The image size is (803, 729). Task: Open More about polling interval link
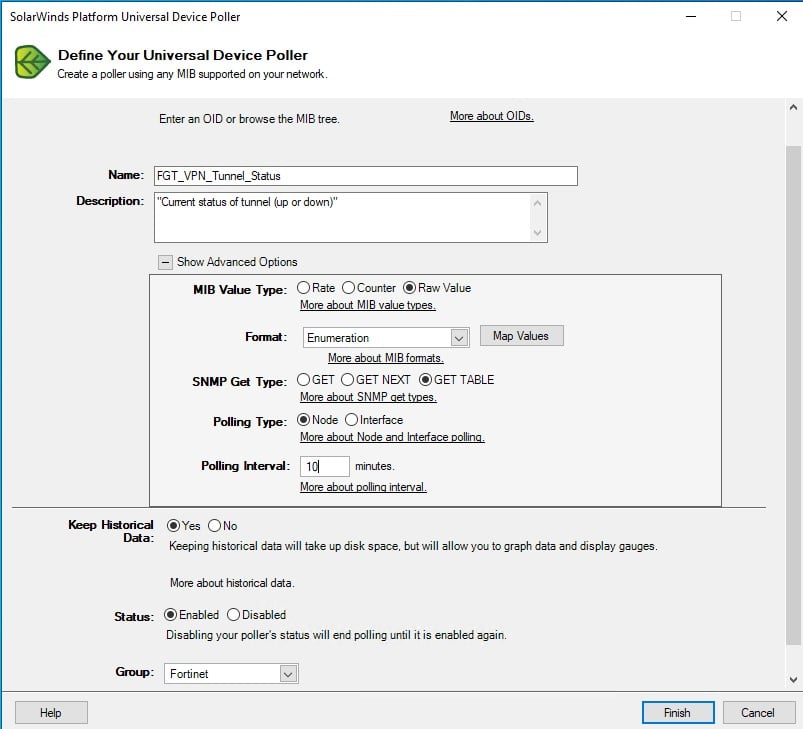363,487
